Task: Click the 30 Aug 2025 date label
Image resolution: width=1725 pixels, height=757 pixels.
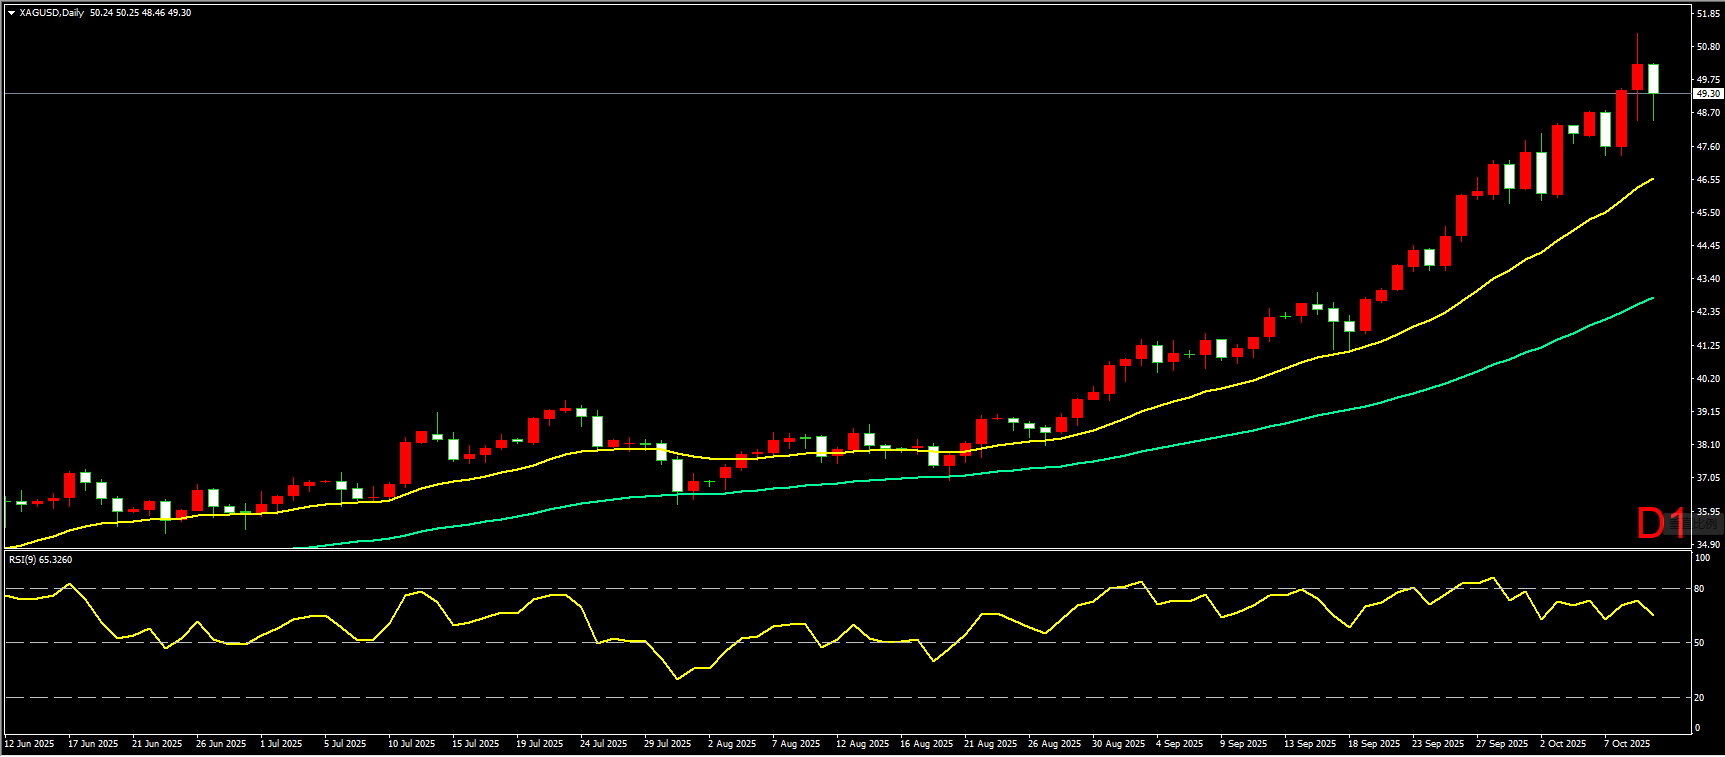Action: point(1118,744)
